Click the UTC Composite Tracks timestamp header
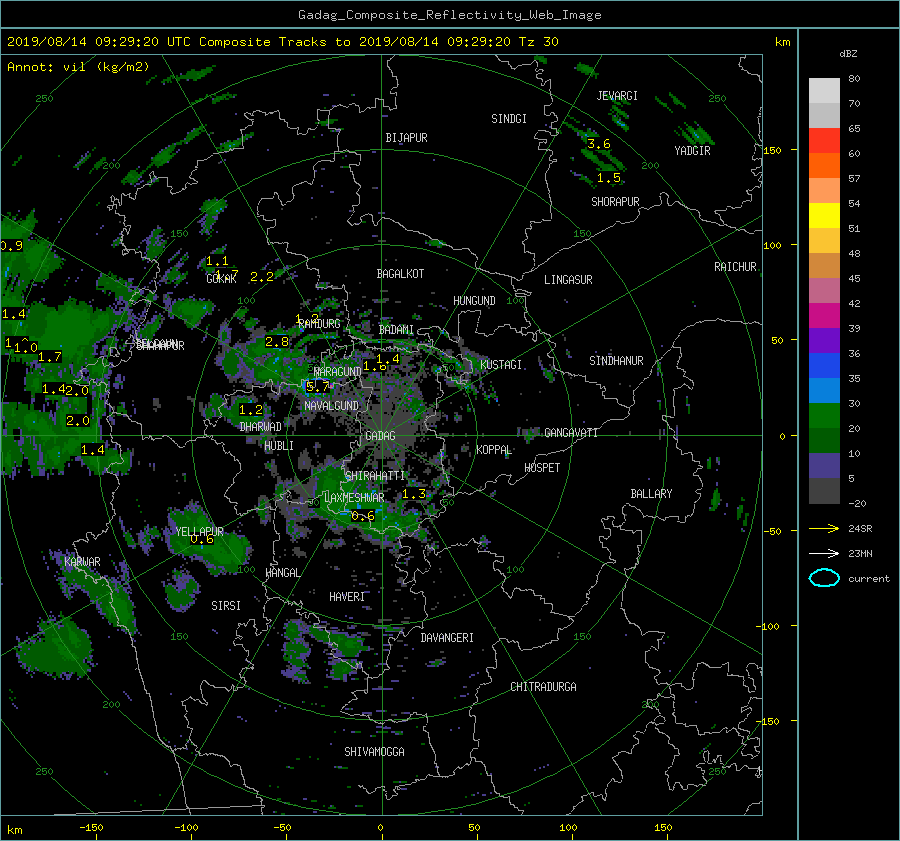The height and width of the screenshot is (841, 900). click(x=282, y=41)
